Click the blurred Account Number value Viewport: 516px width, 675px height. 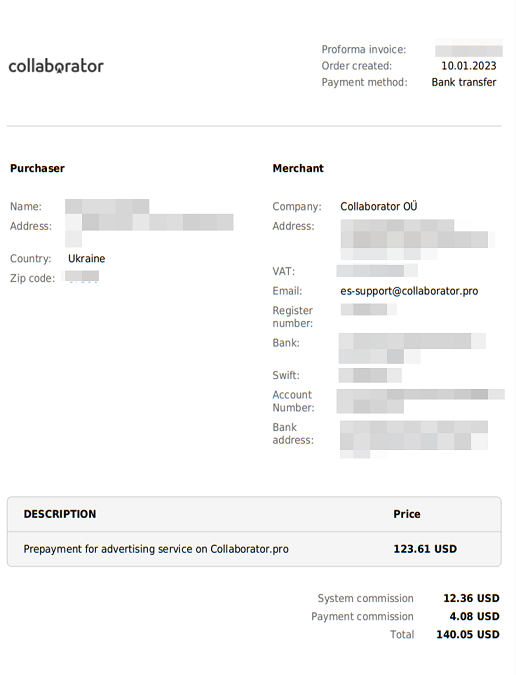(x=420, y=401)
